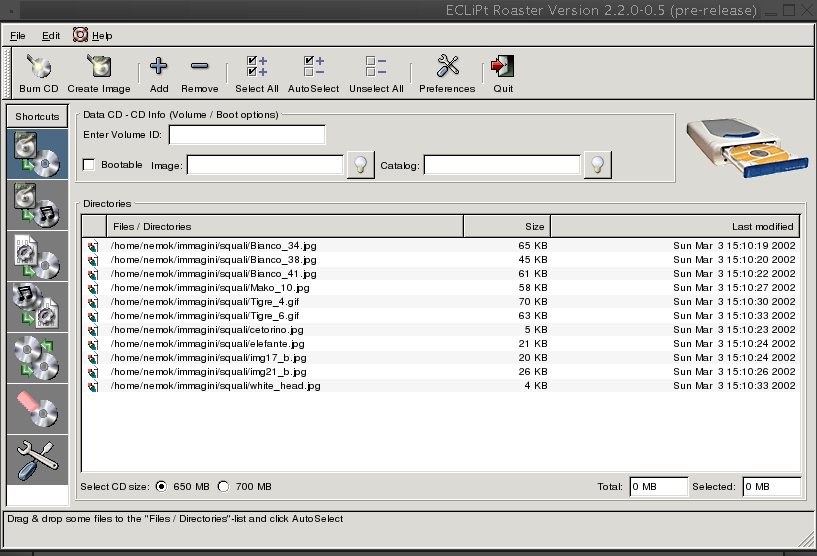Select the 700 MB CD size option
Viewport: 817px width, 556px height.
click(x=223, y=487)
